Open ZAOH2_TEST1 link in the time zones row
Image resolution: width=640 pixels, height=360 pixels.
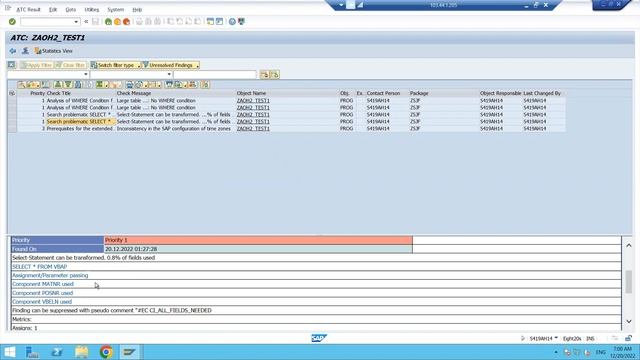(x=253, y=129)
